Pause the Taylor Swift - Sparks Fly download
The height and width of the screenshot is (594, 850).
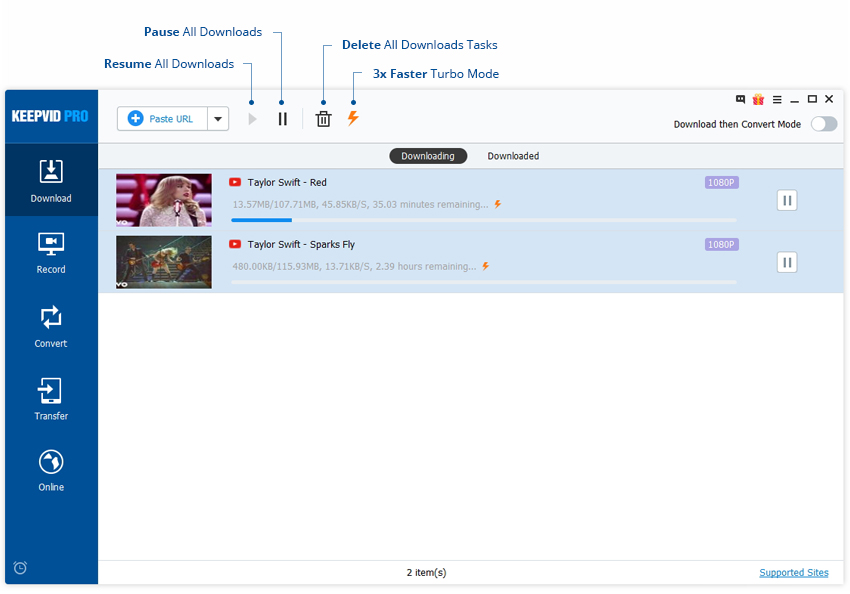click(x=787, y=262)
